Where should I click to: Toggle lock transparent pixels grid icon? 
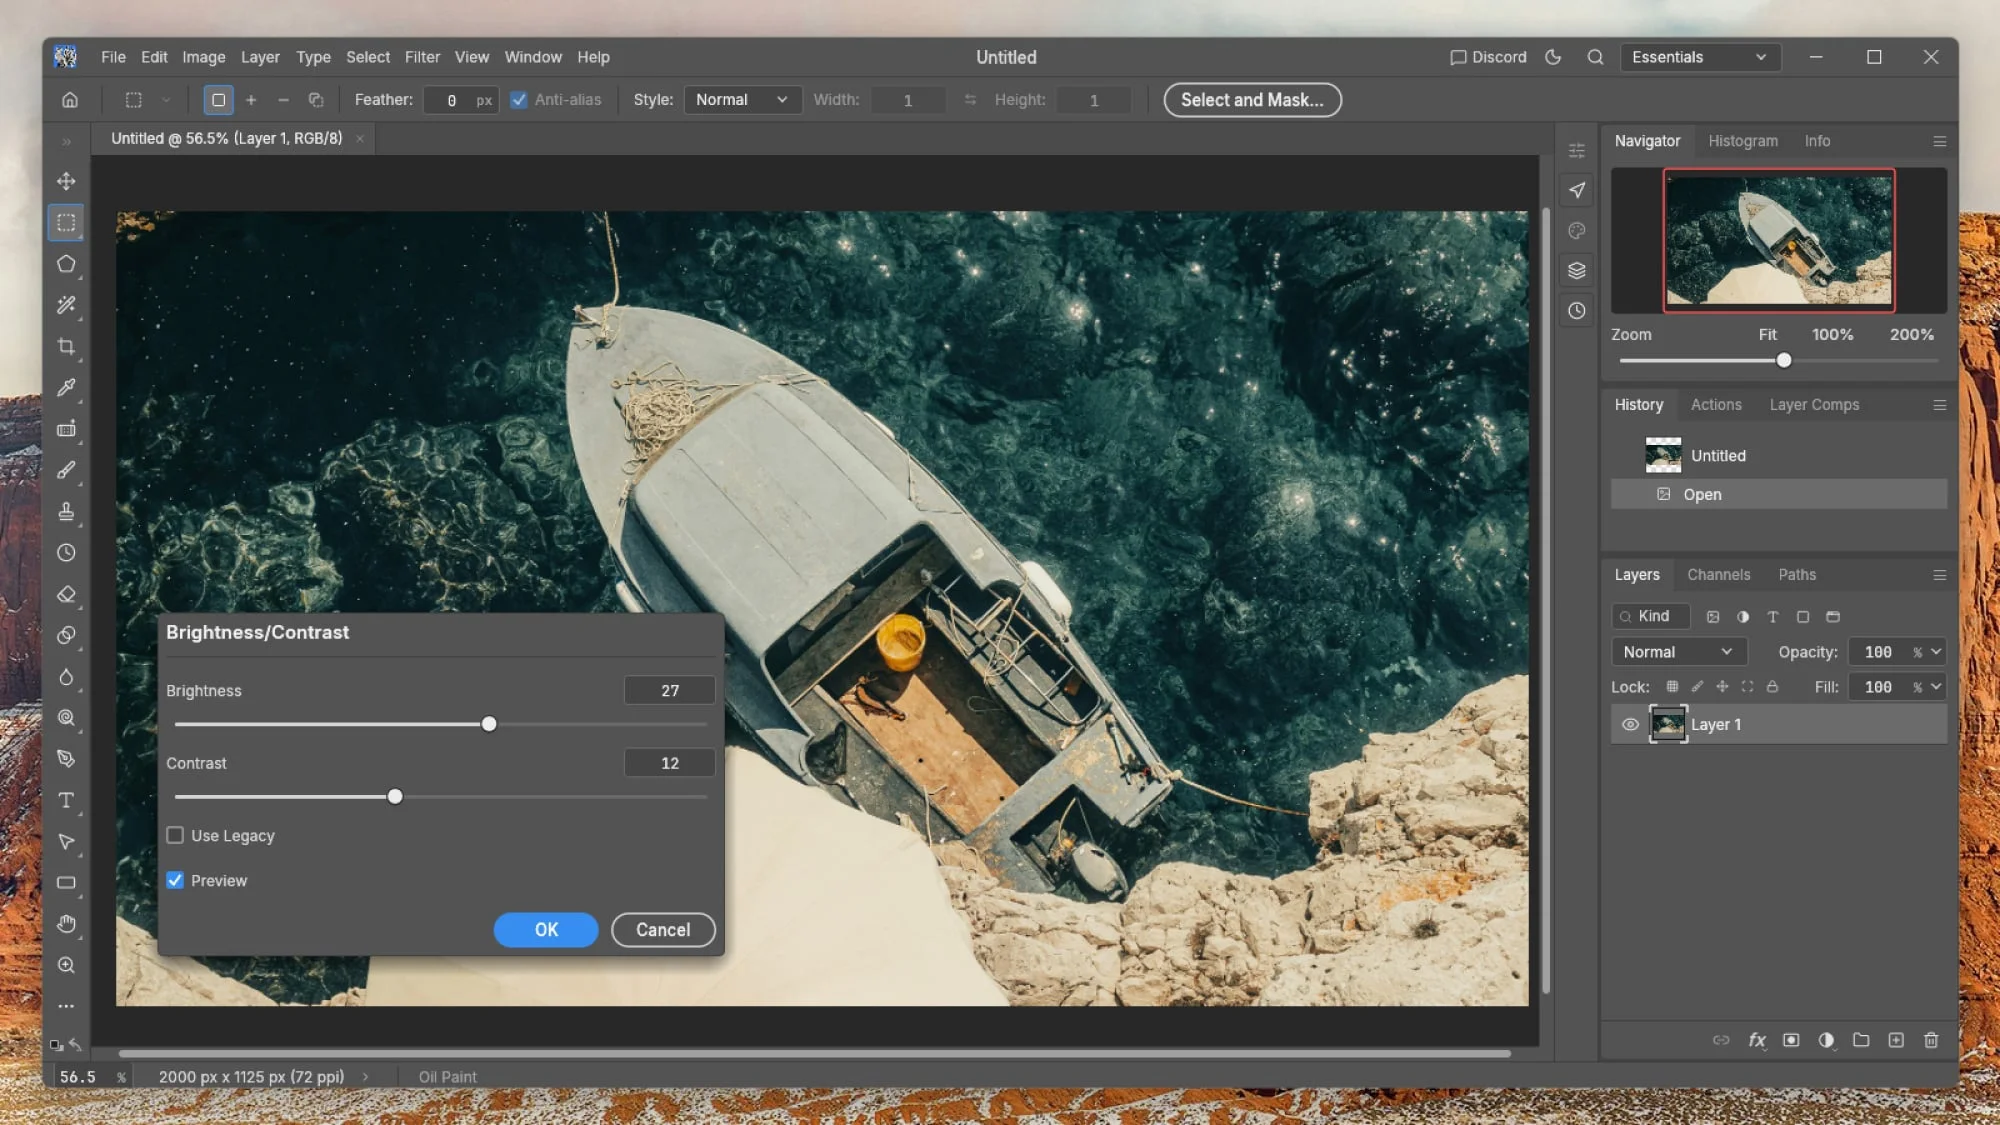click(x=1672, y=687)
